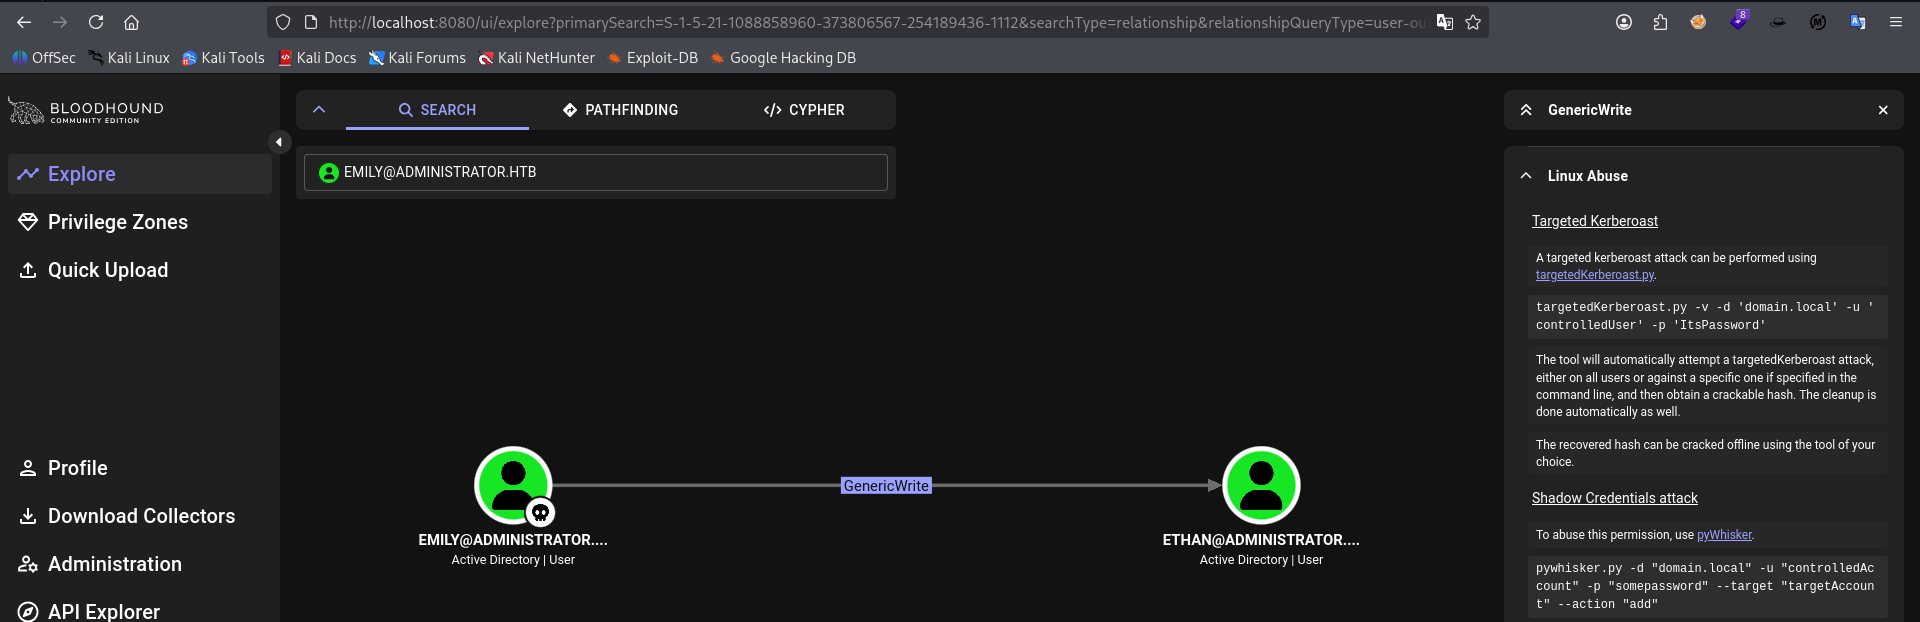Open the browser home page
The height and width of the screenshot is (622, 1920).
(x=131, y=22)
